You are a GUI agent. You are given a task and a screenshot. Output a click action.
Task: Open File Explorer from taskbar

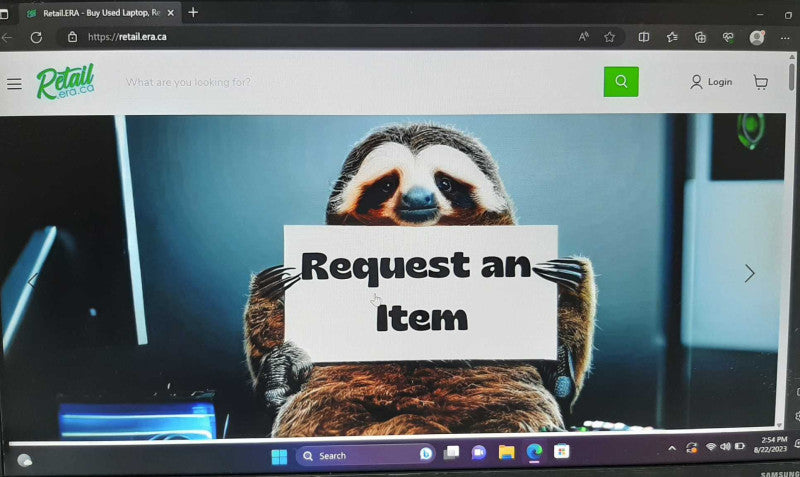click(x=507, y=452)
